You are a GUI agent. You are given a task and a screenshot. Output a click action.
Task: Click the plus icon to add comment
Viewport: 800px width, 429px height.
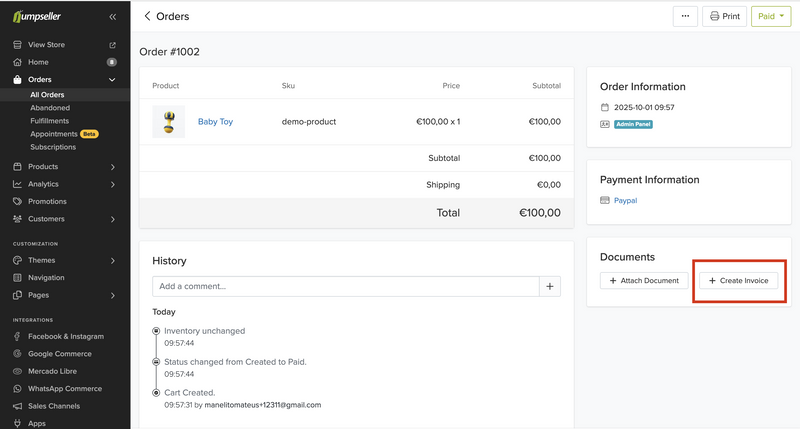[549, 286]
